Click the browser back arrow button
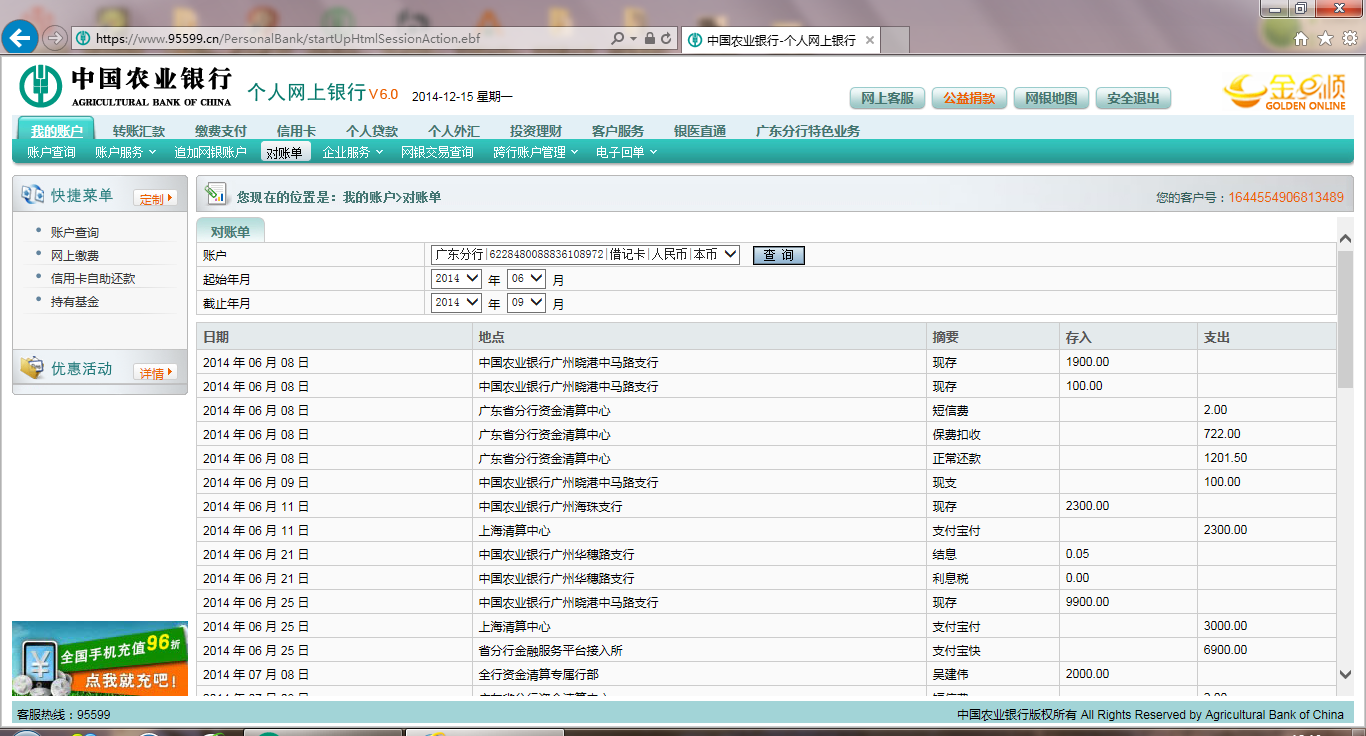1366x736 pixels. [x=21, y=38]
